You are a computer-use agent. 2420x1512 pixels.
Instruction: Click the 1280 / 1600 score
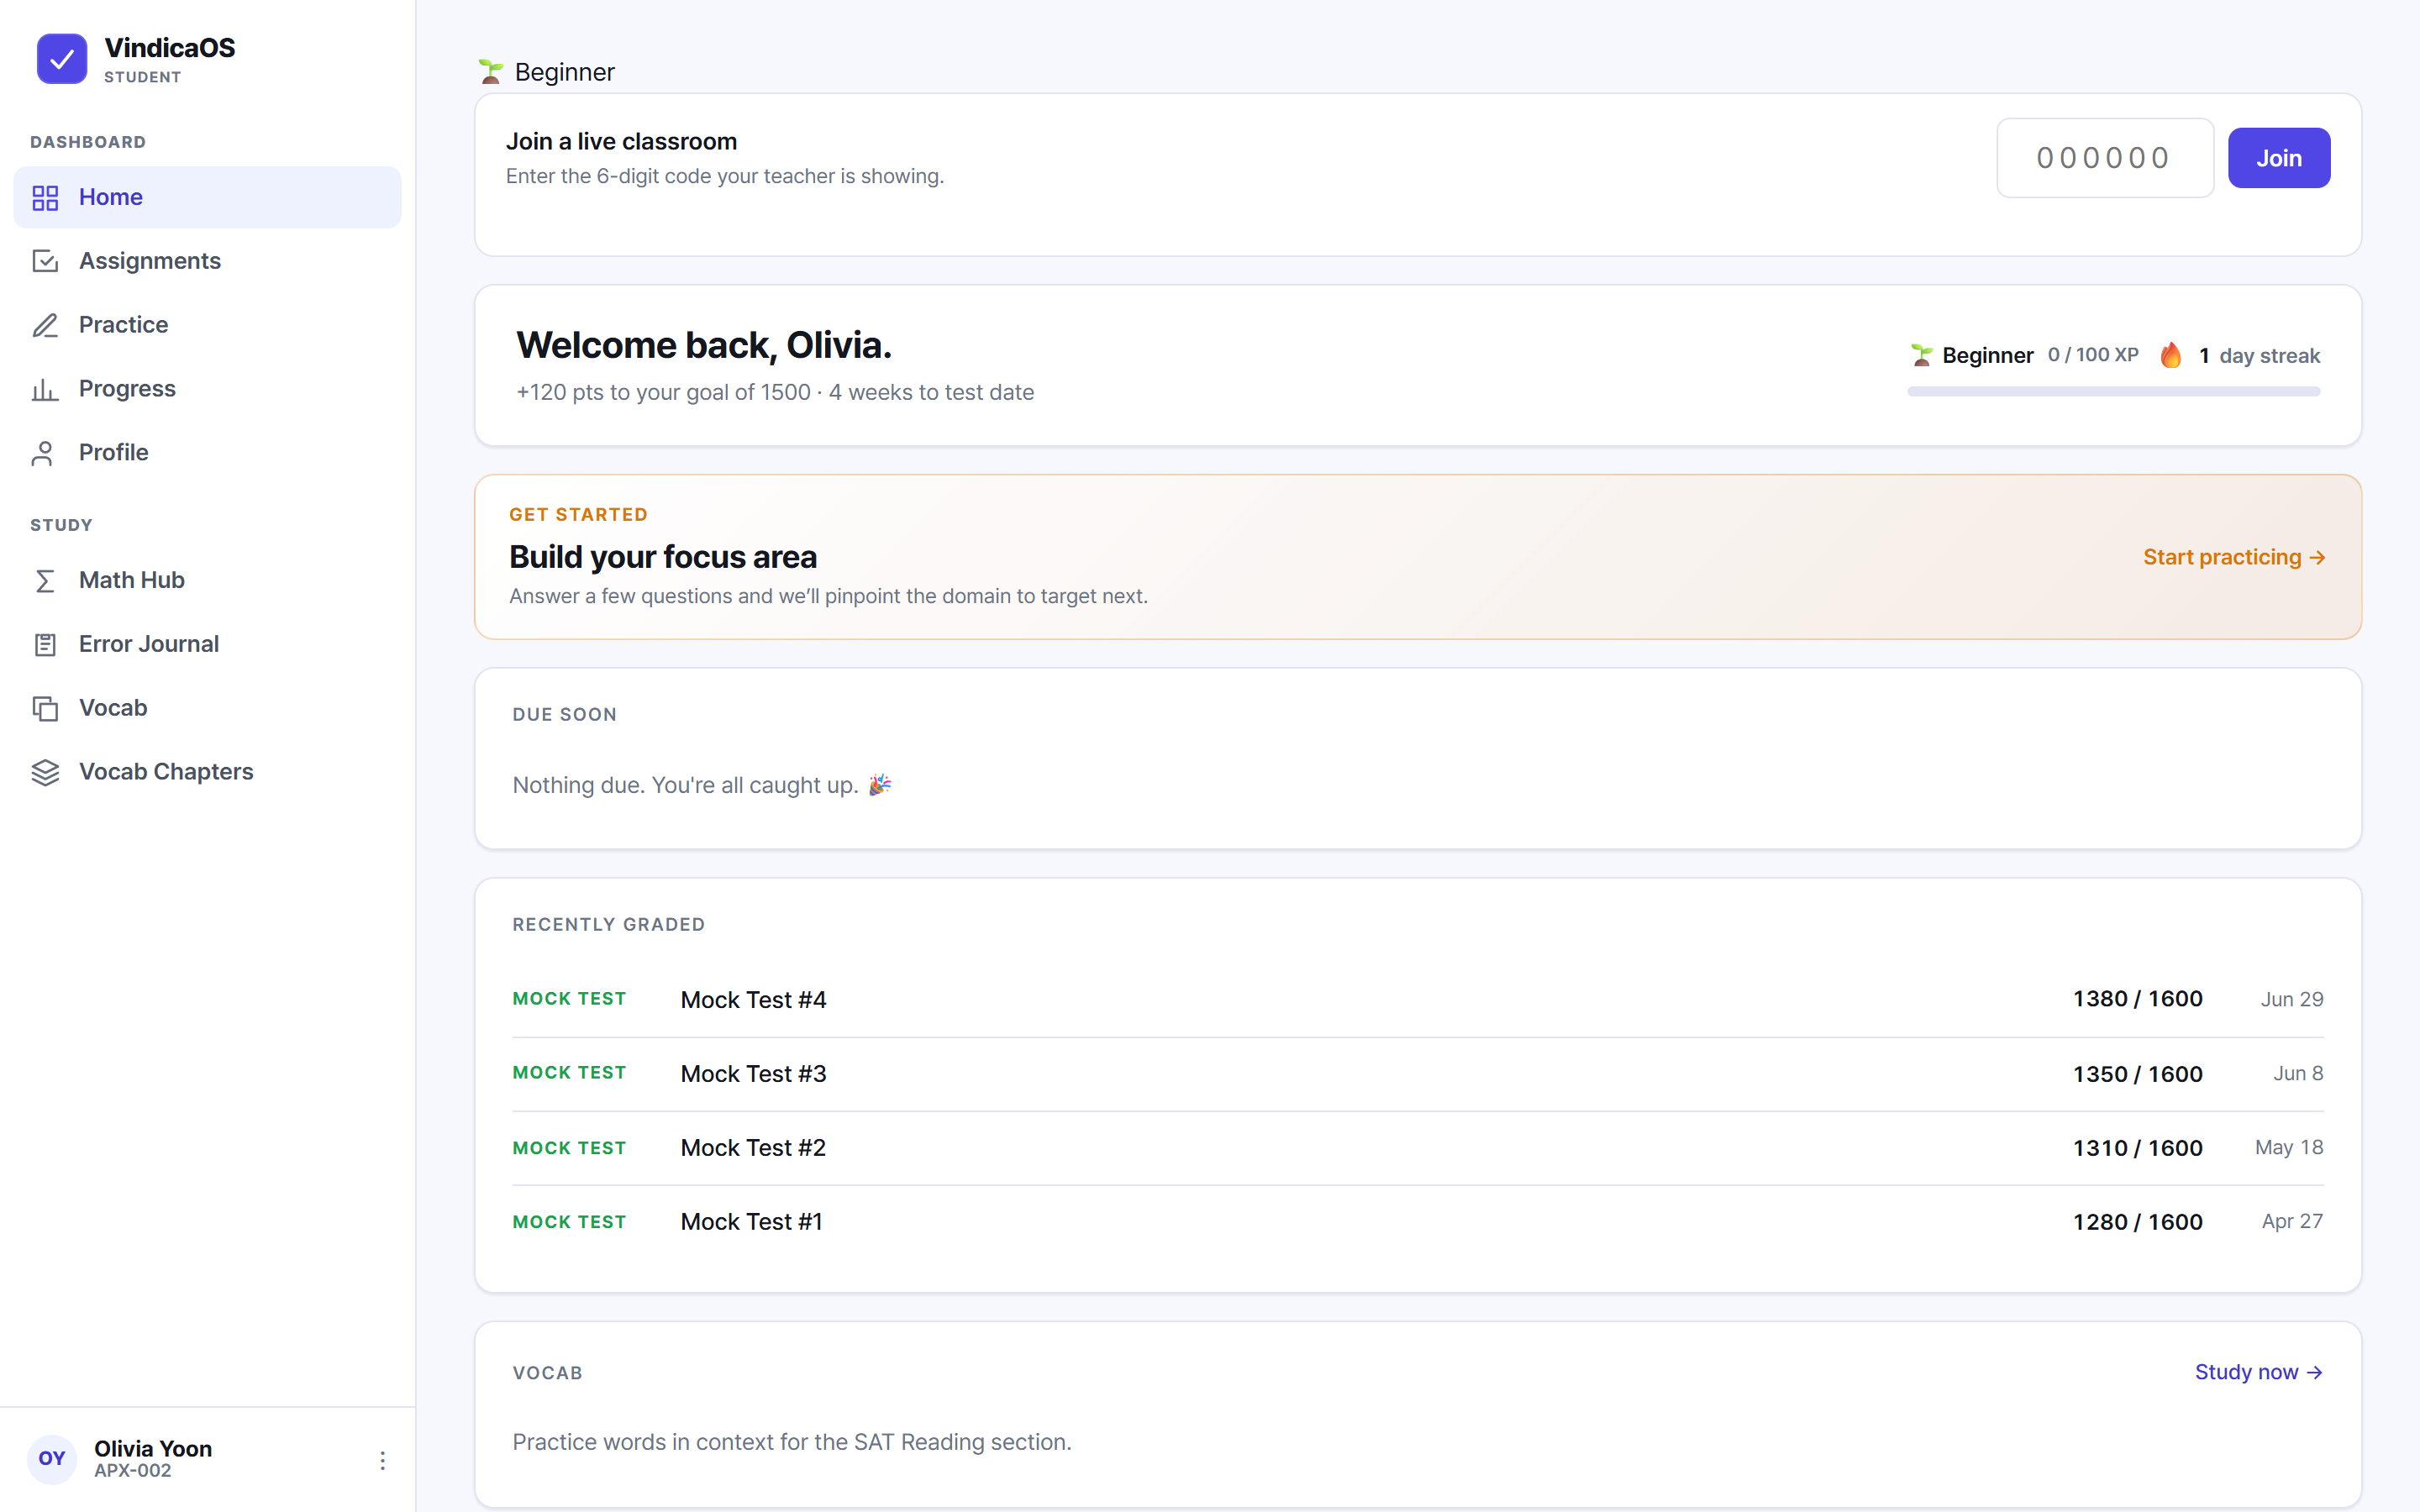coord(2137,1222)
